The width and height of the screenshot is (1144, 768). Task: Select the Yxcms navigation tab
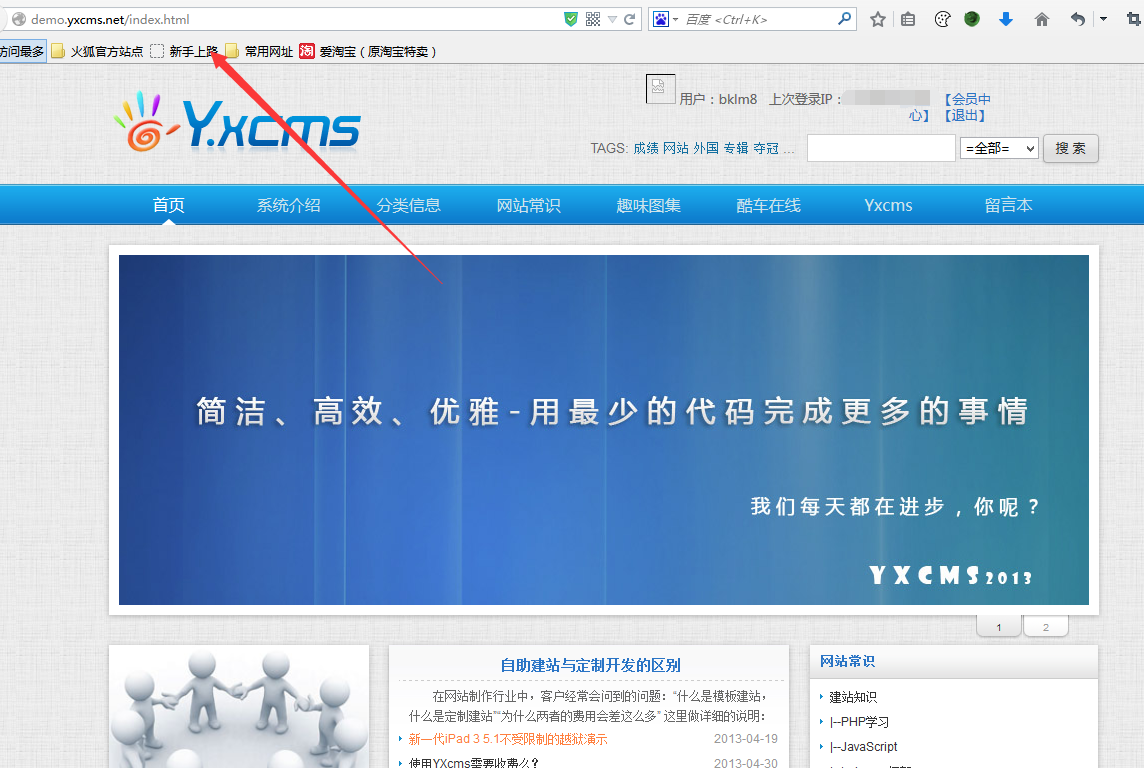(888, 205)
